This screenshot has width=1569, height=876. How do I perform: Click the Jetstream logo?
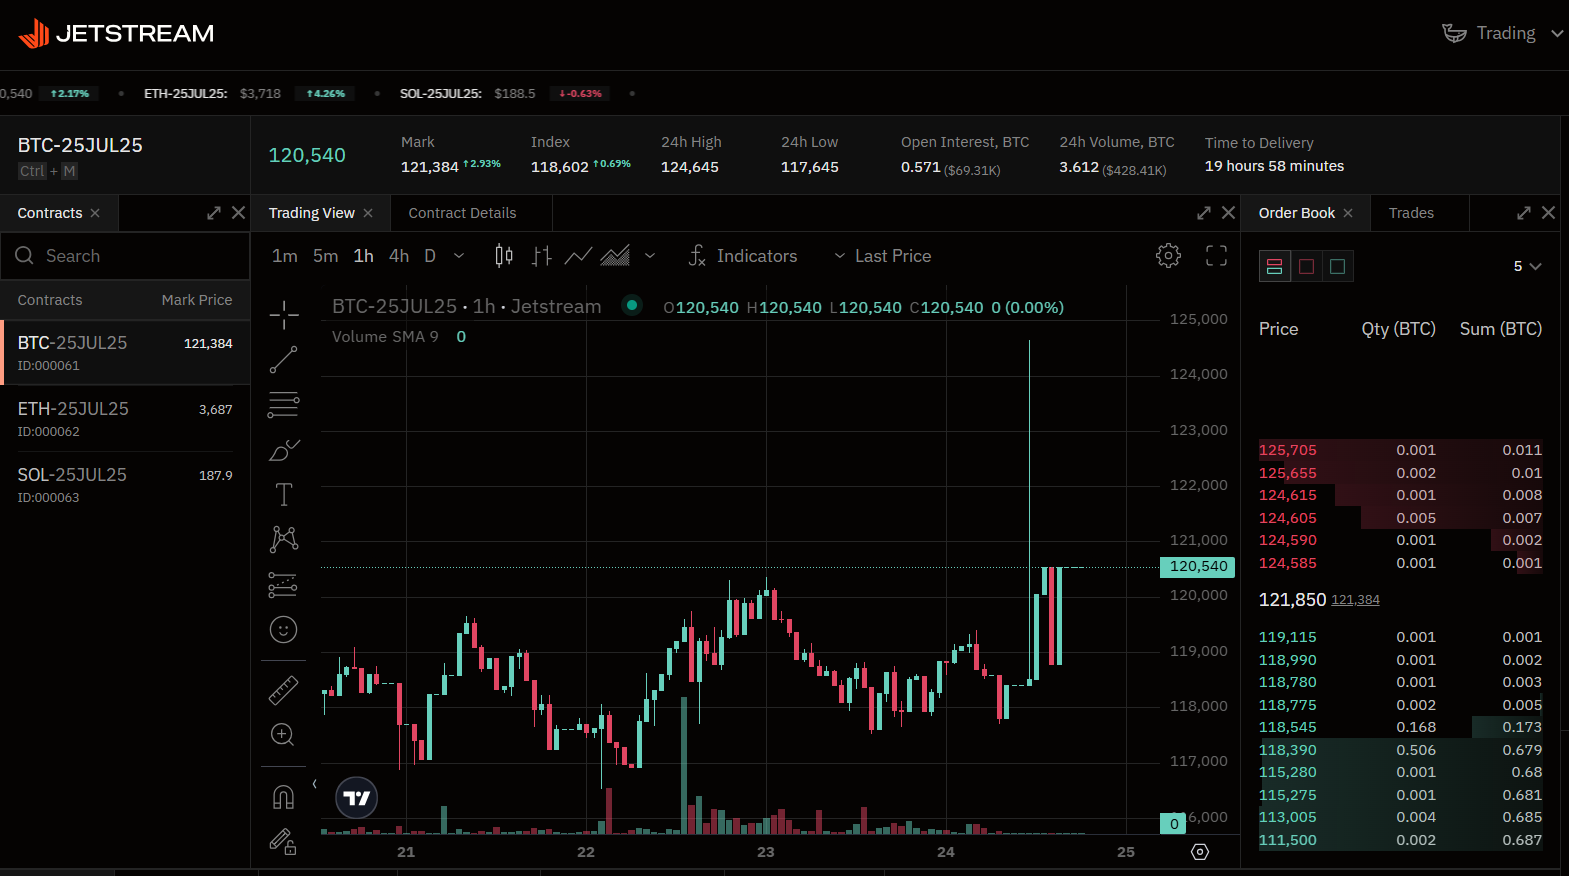pyautogui.click(x=116, y=34)
